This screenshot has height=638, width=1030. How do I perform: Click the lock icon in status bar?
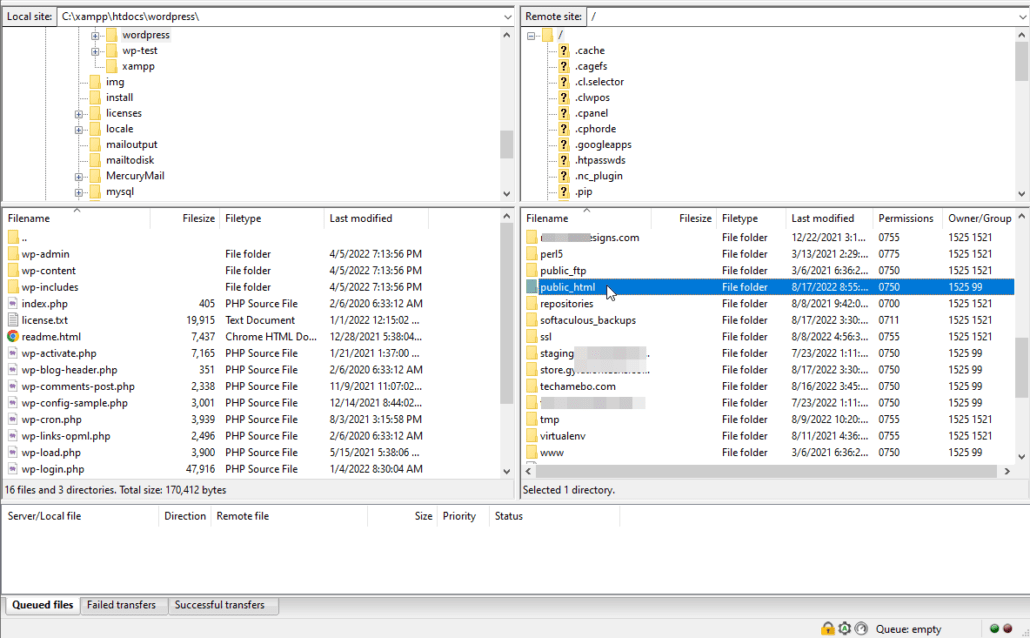tap(828, 629)
